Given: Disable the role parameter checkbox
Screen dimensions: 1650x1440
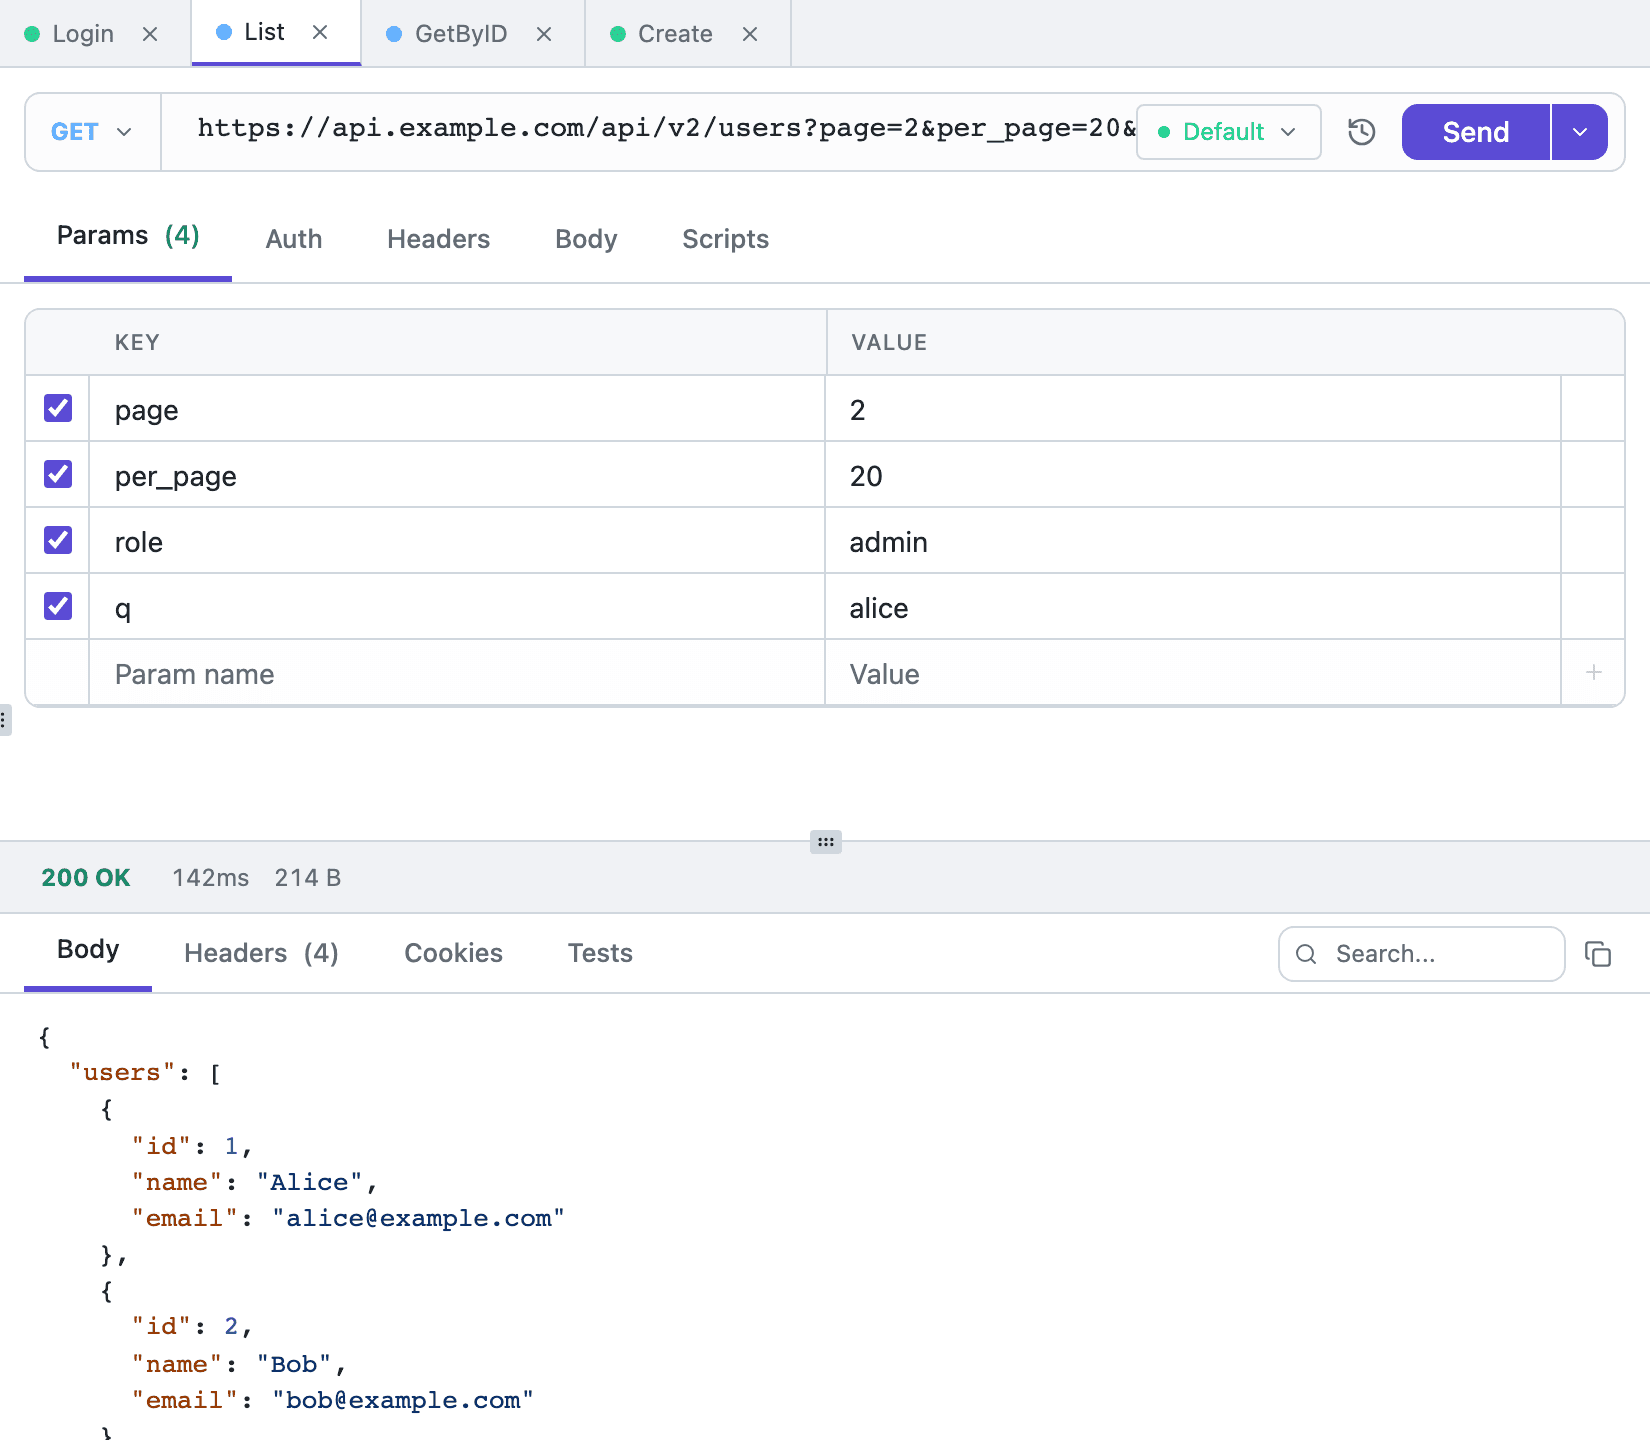Looking at the screenshot, I should point(58,540).
